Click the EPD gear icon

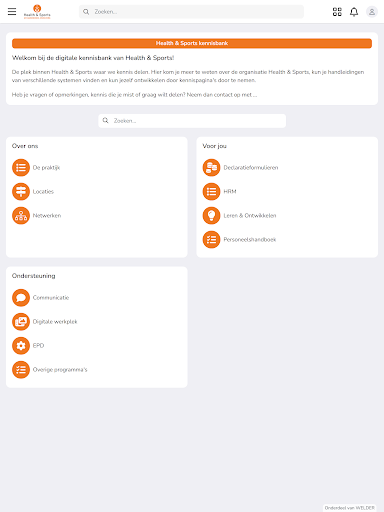(21, 345)
